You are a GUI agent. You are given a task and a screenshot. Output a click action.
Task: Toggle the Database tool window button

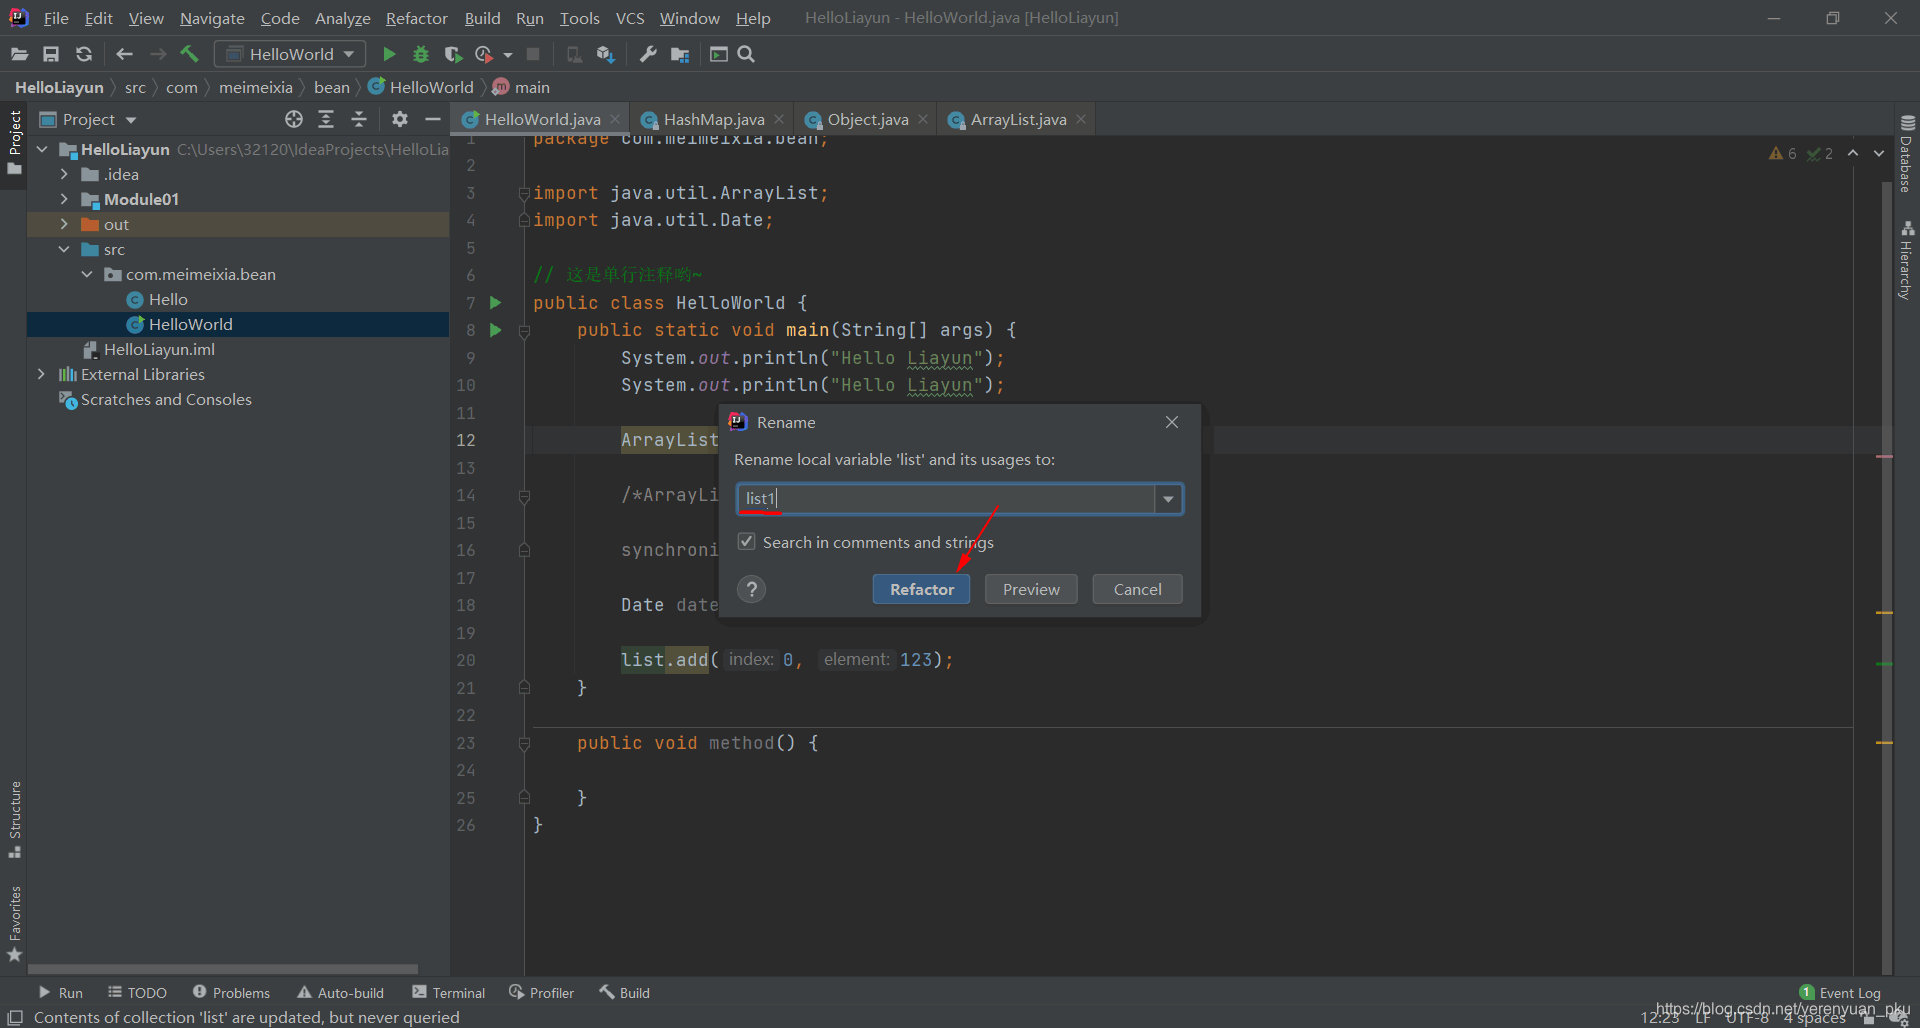click(1906, 153)
